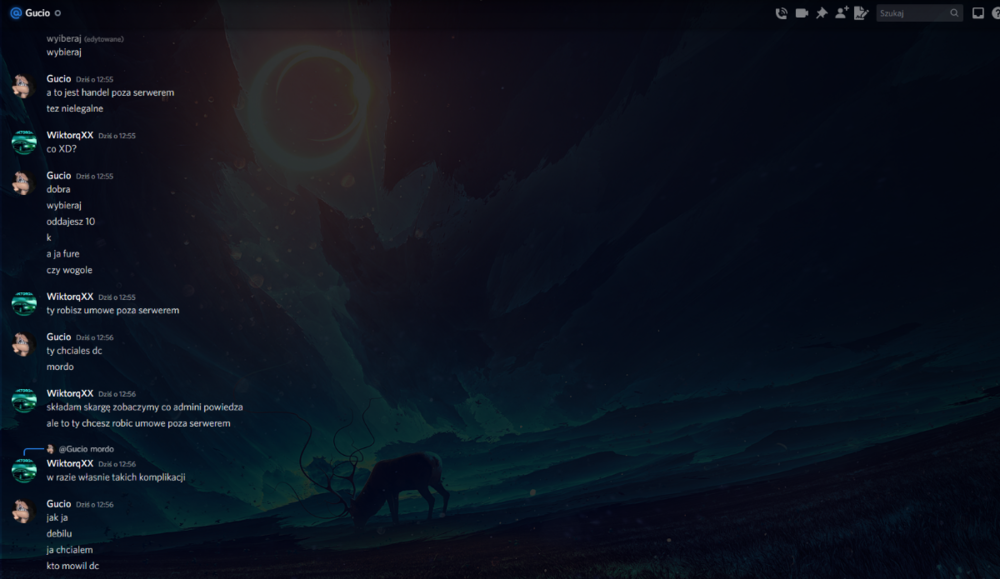Viewport: 1000px width, 579px height.
Task: Click the @ icon beside the Gucio title
Action: click(16, 13)
